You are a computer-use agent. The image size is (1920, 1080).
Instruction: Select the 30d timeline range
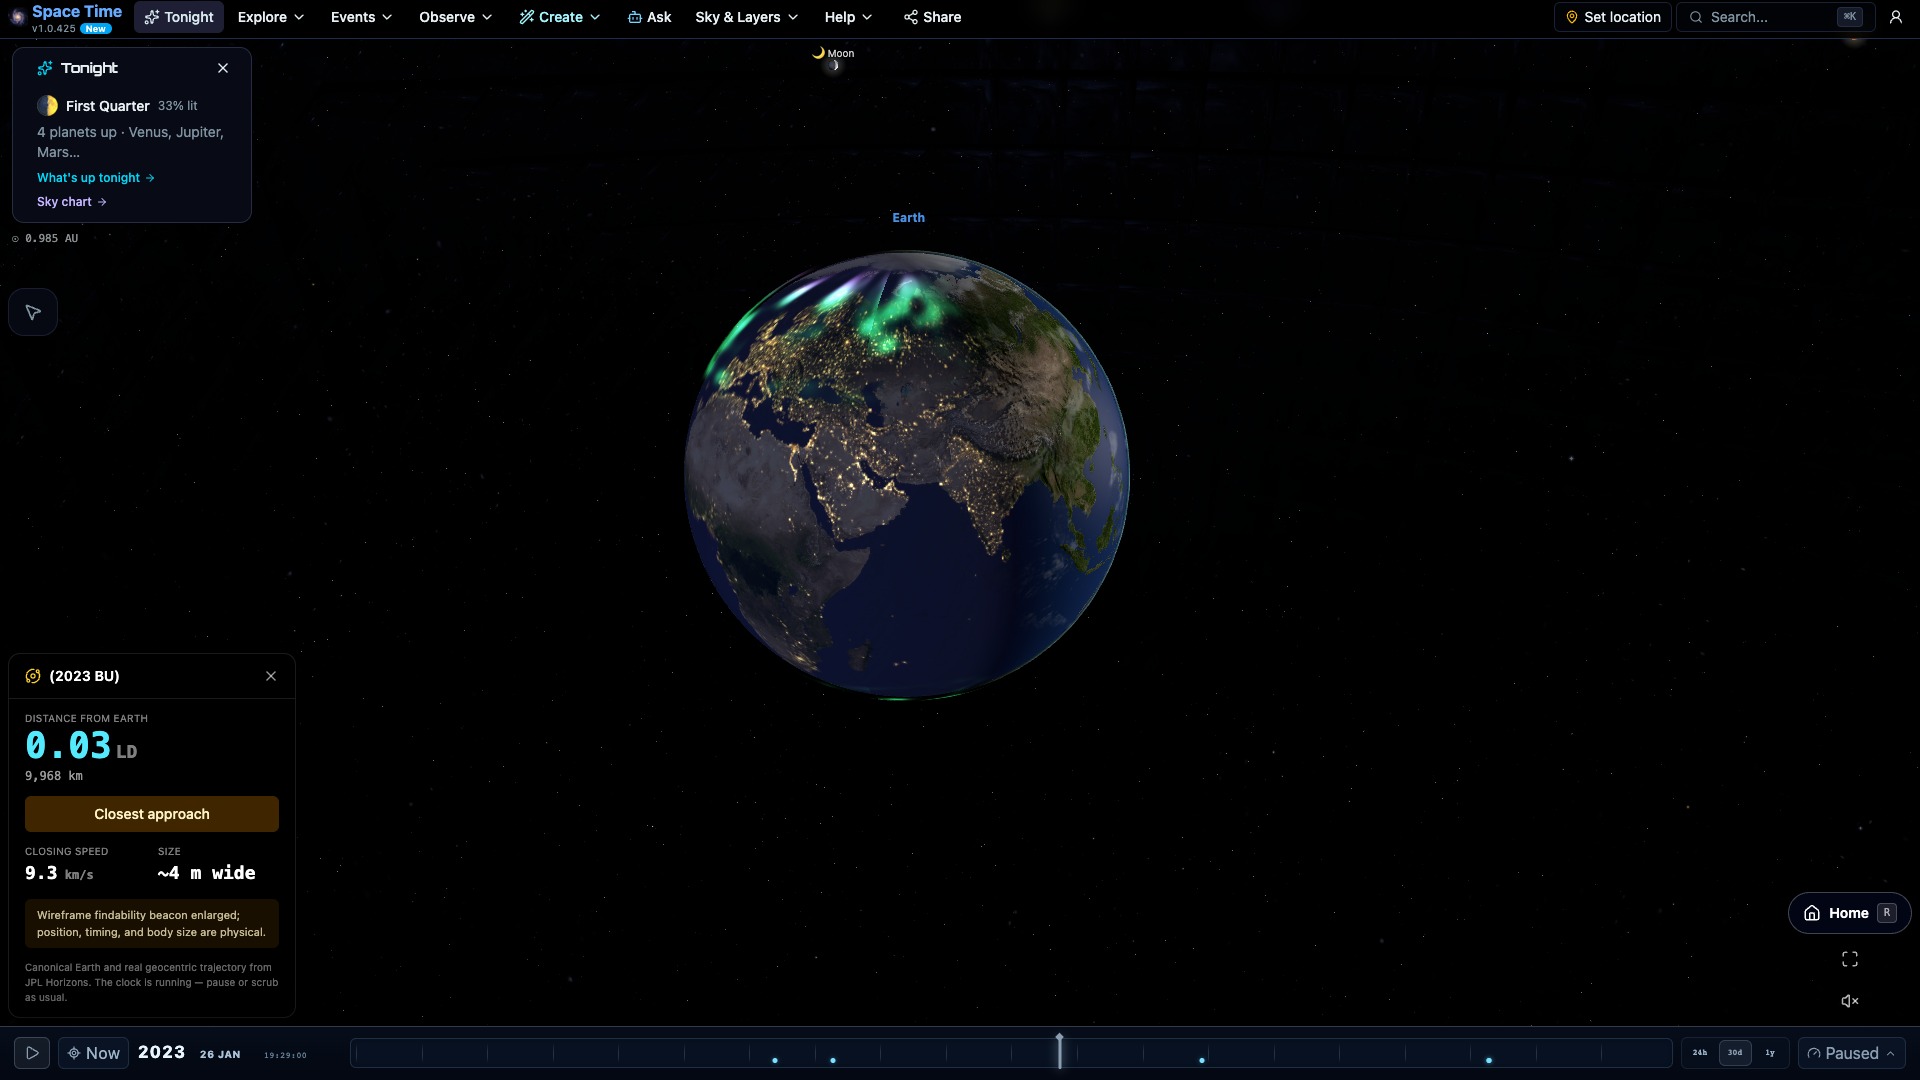pos(1735,1053)
